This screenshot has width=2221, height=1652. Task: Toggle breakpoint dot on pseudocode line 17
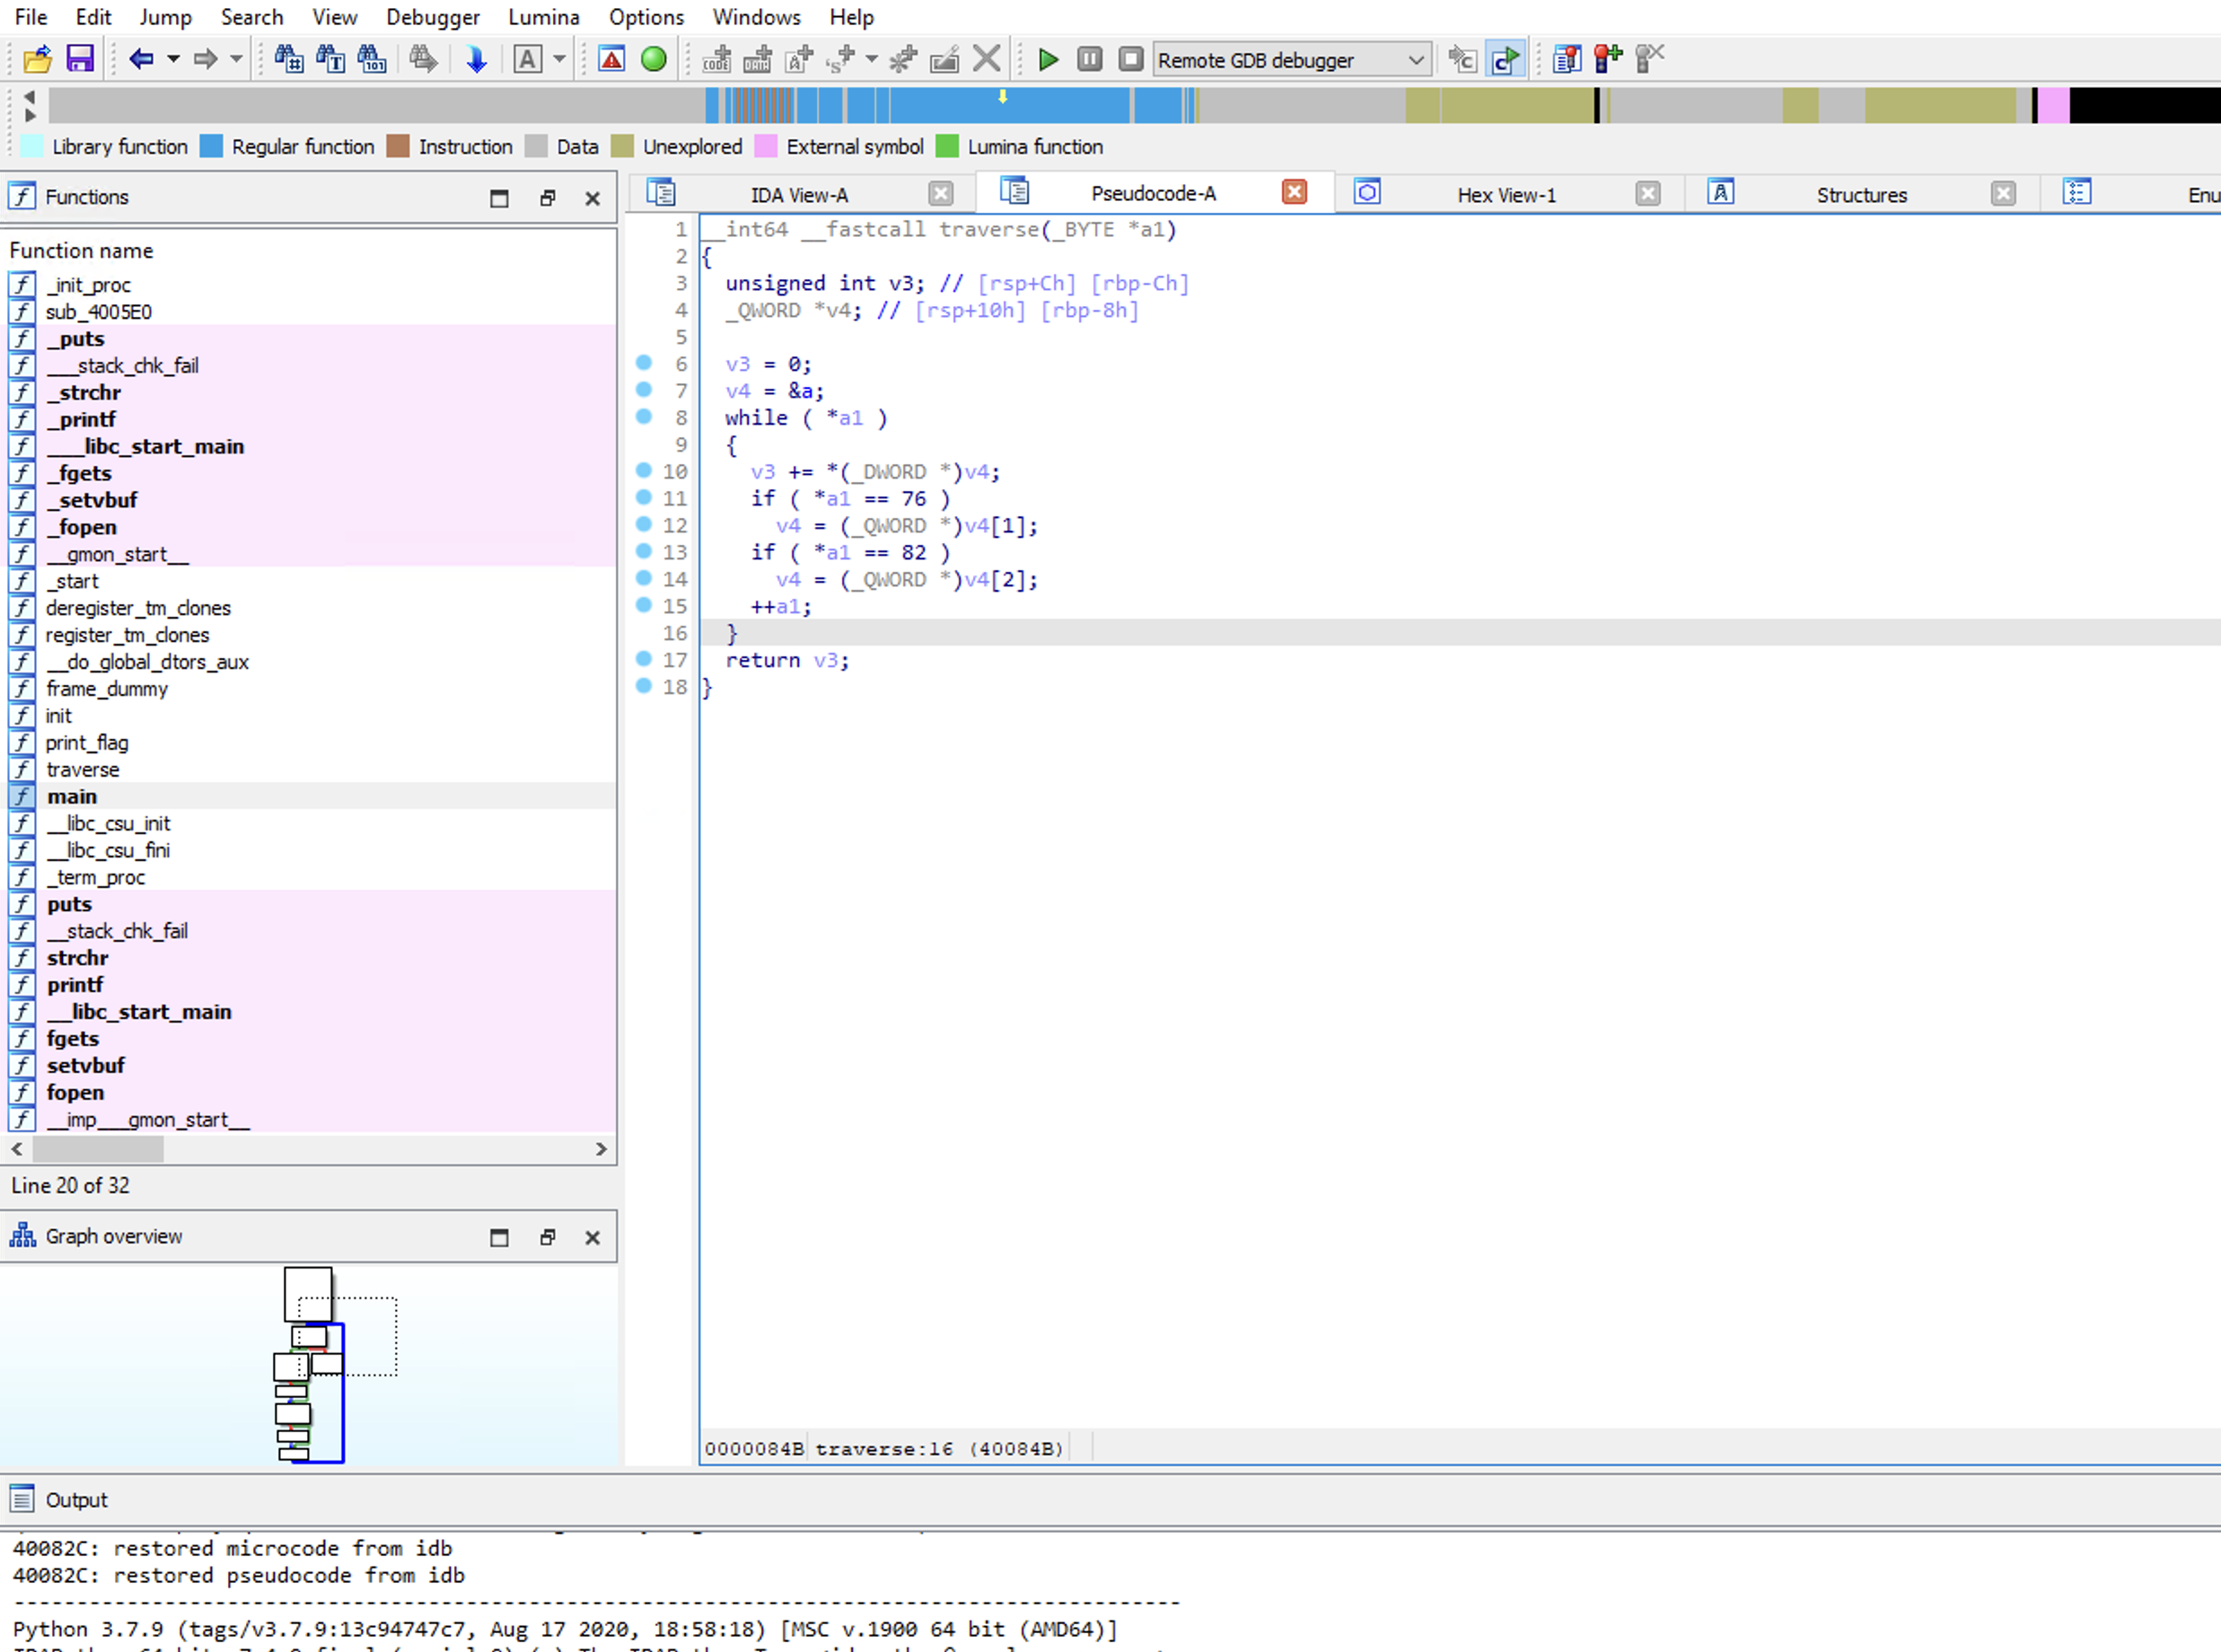coord(644,659)
